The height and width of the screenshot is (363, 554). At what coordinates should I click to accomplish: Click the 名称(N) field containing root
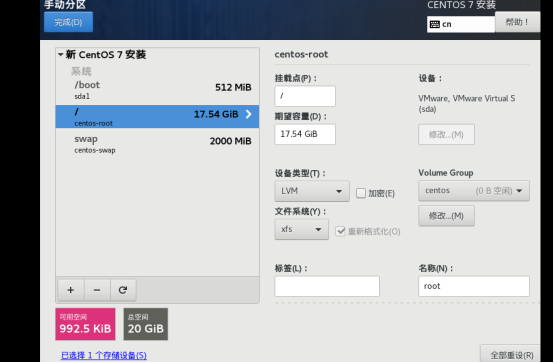pyautogui.click(x=474, y=286)
